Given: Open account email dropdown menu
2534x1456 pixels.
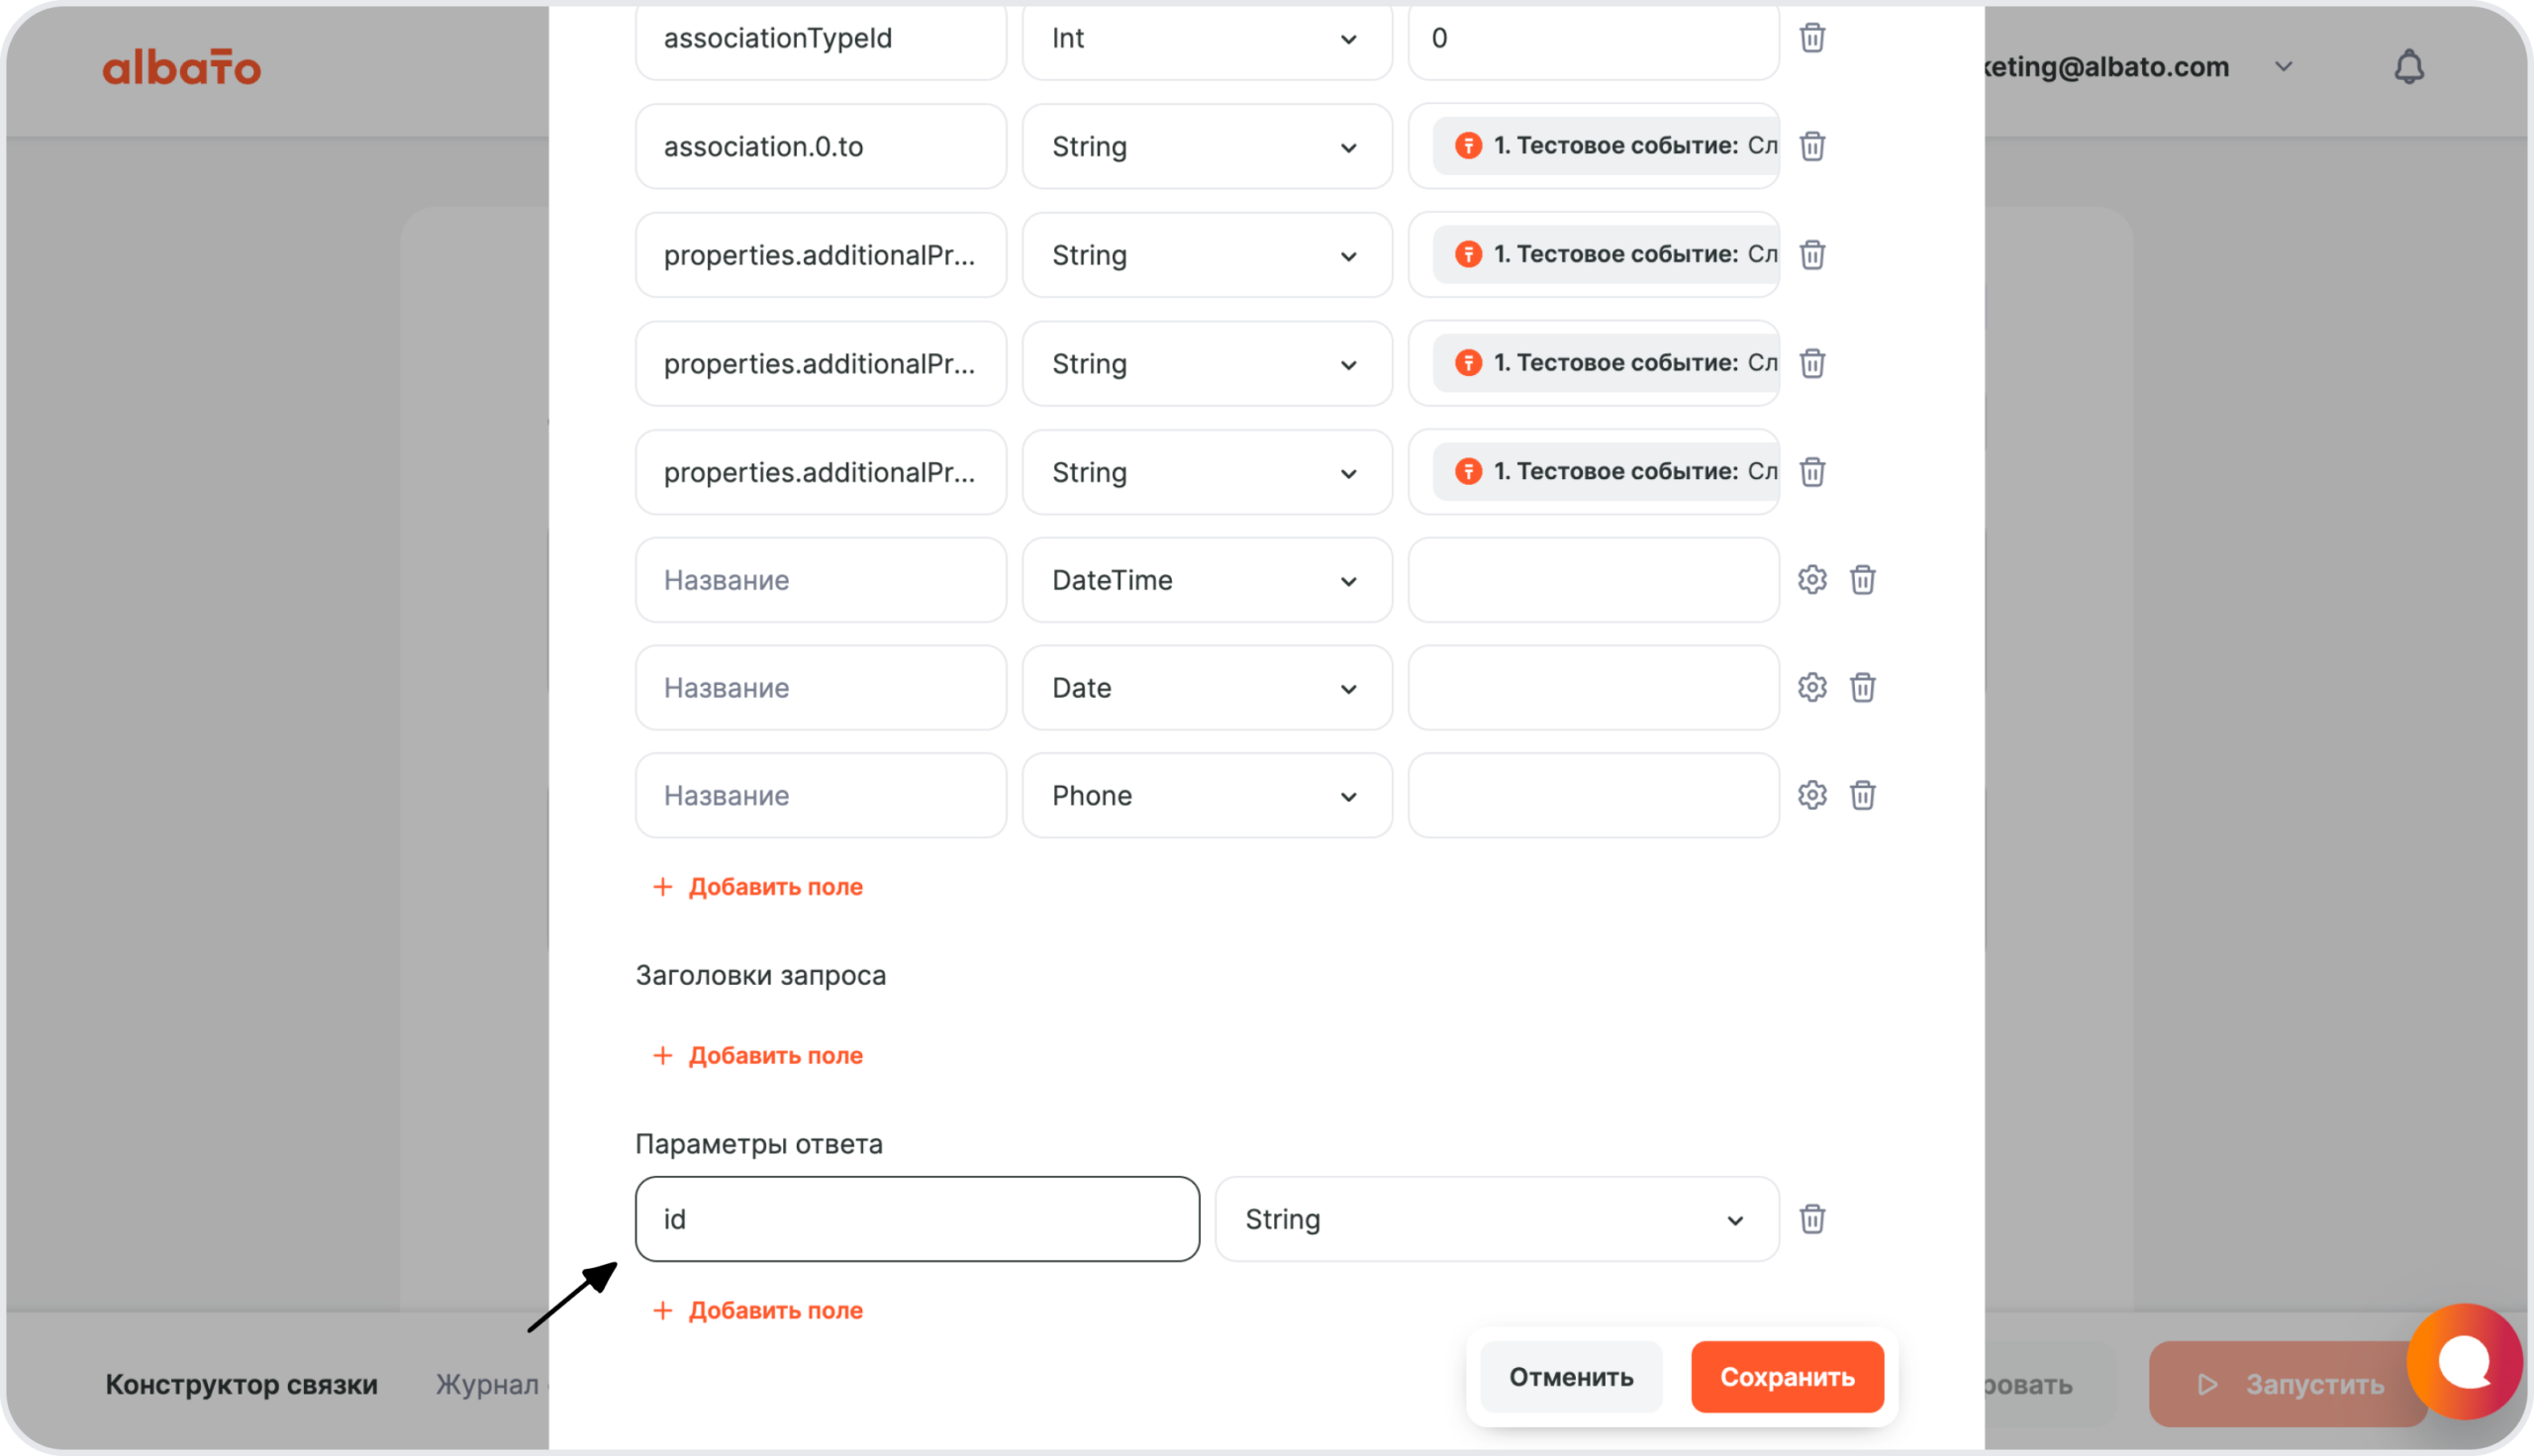Looking at the screenshot, I should (2283, 67).
